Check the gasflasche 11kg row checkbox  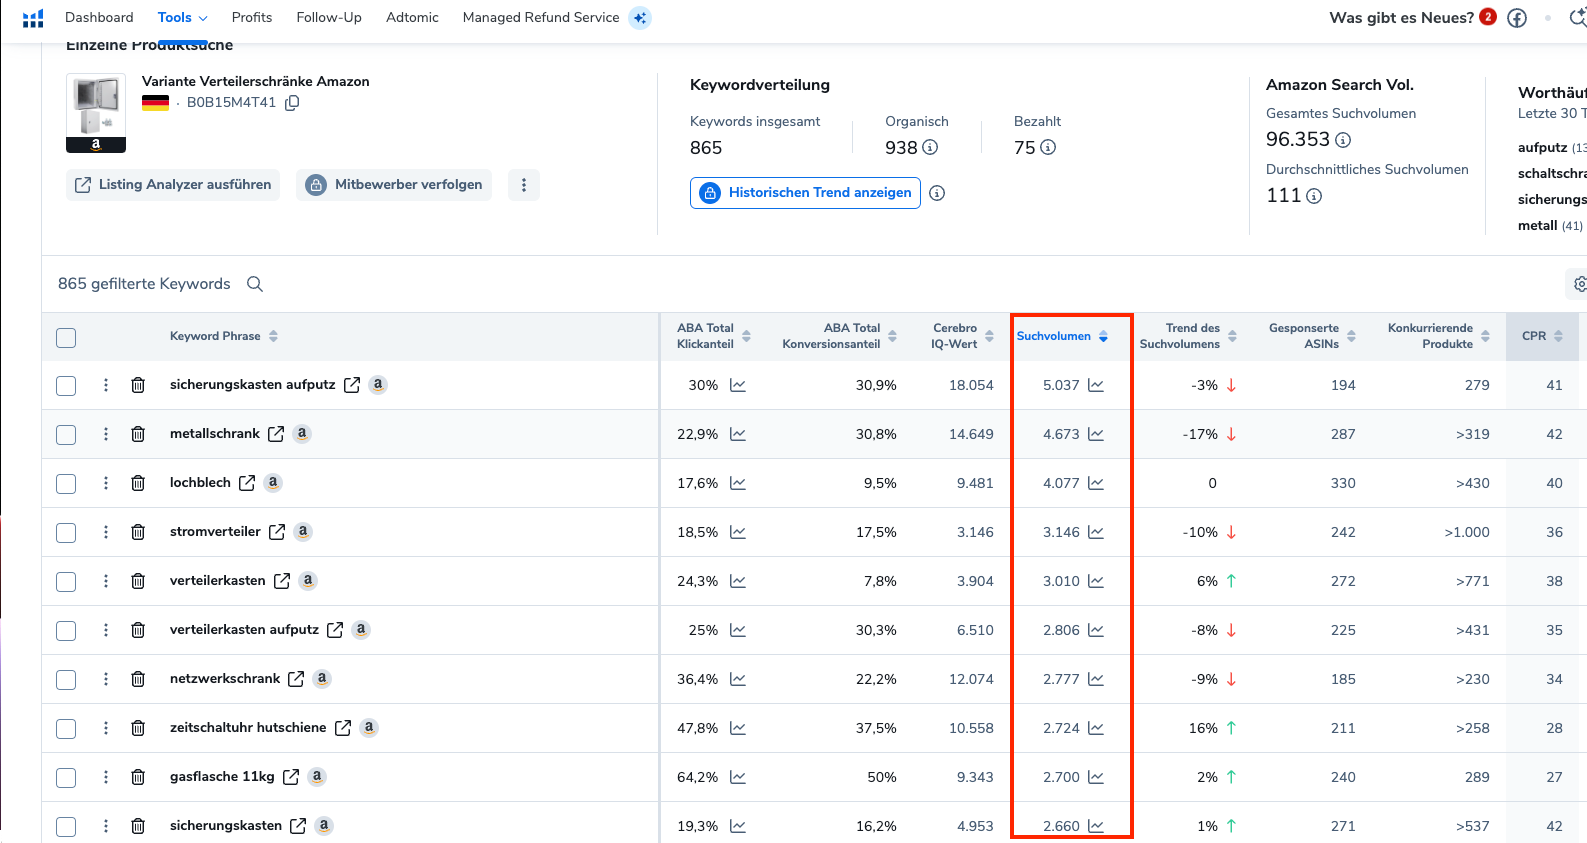(x=66, y=778)
